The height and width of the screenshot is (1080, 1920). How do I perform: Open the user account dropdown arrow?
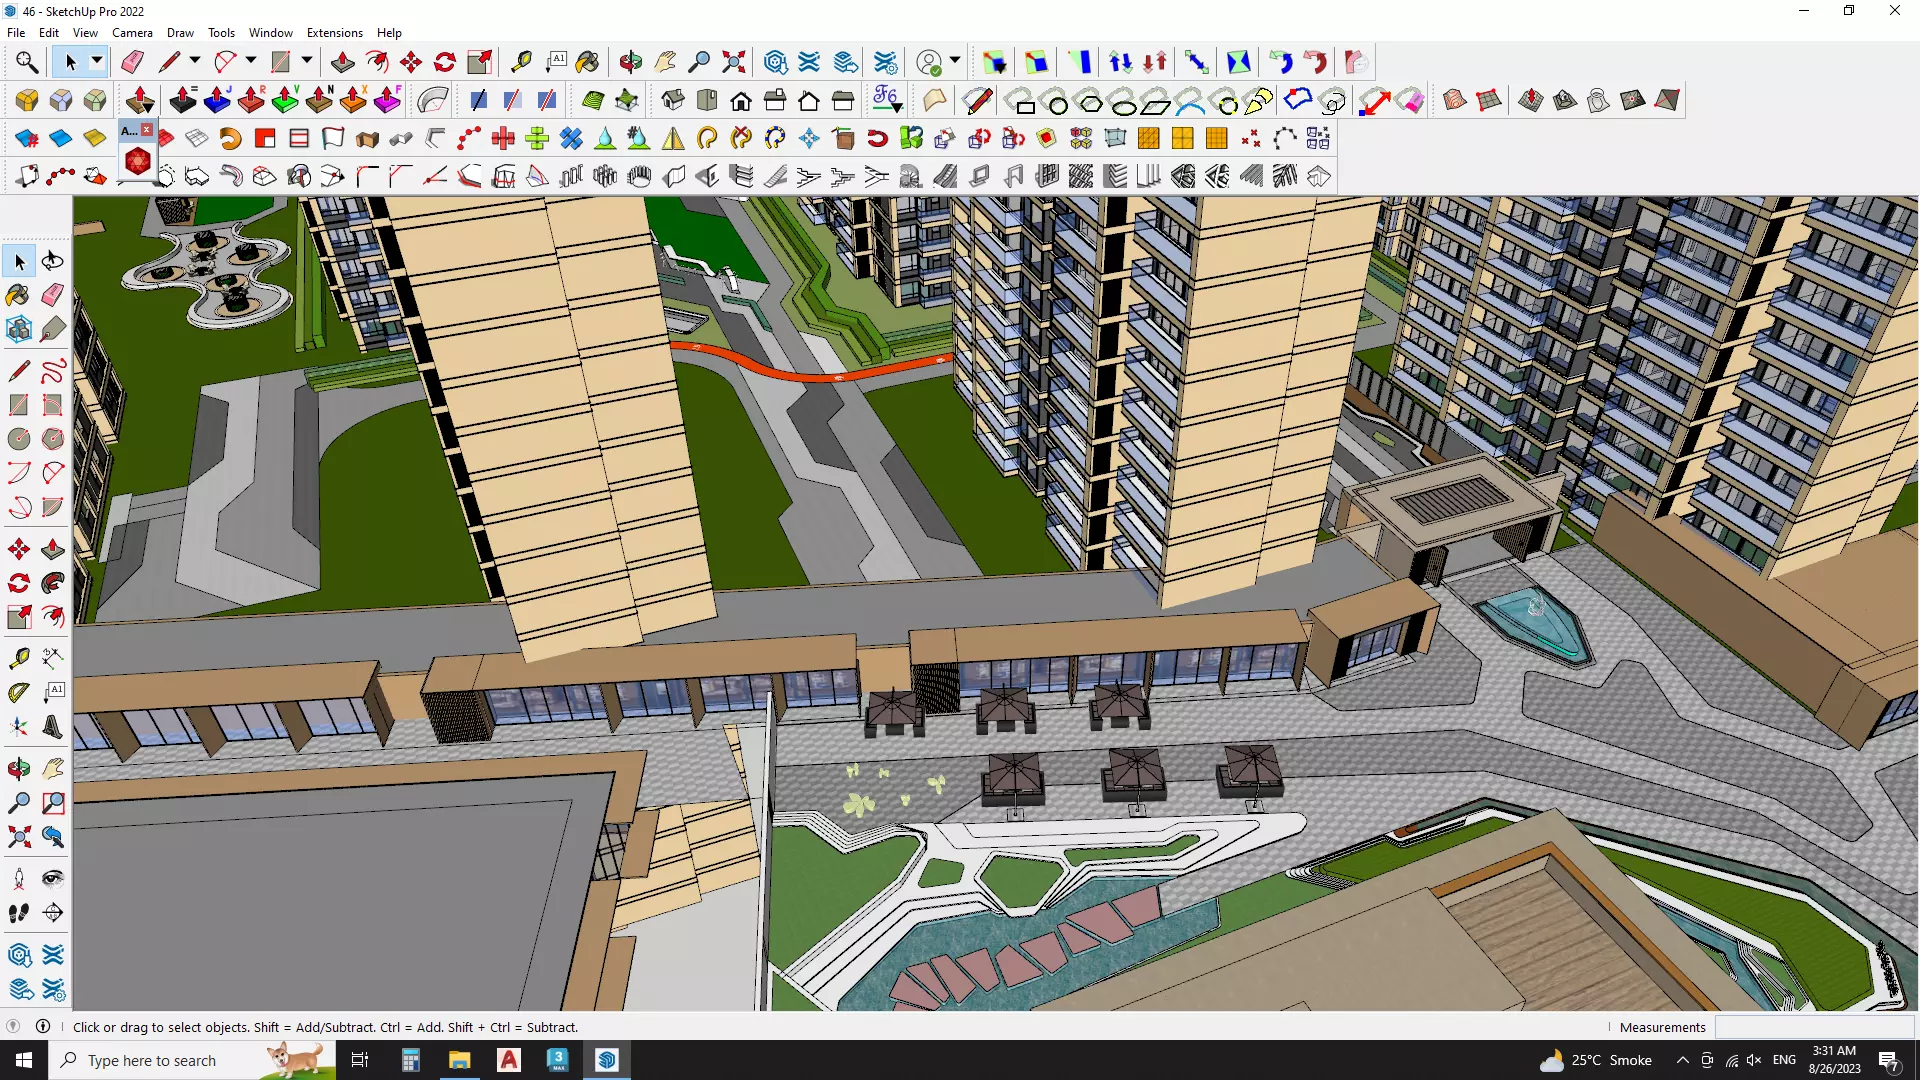pyautogui.click(x=955, y=62)
